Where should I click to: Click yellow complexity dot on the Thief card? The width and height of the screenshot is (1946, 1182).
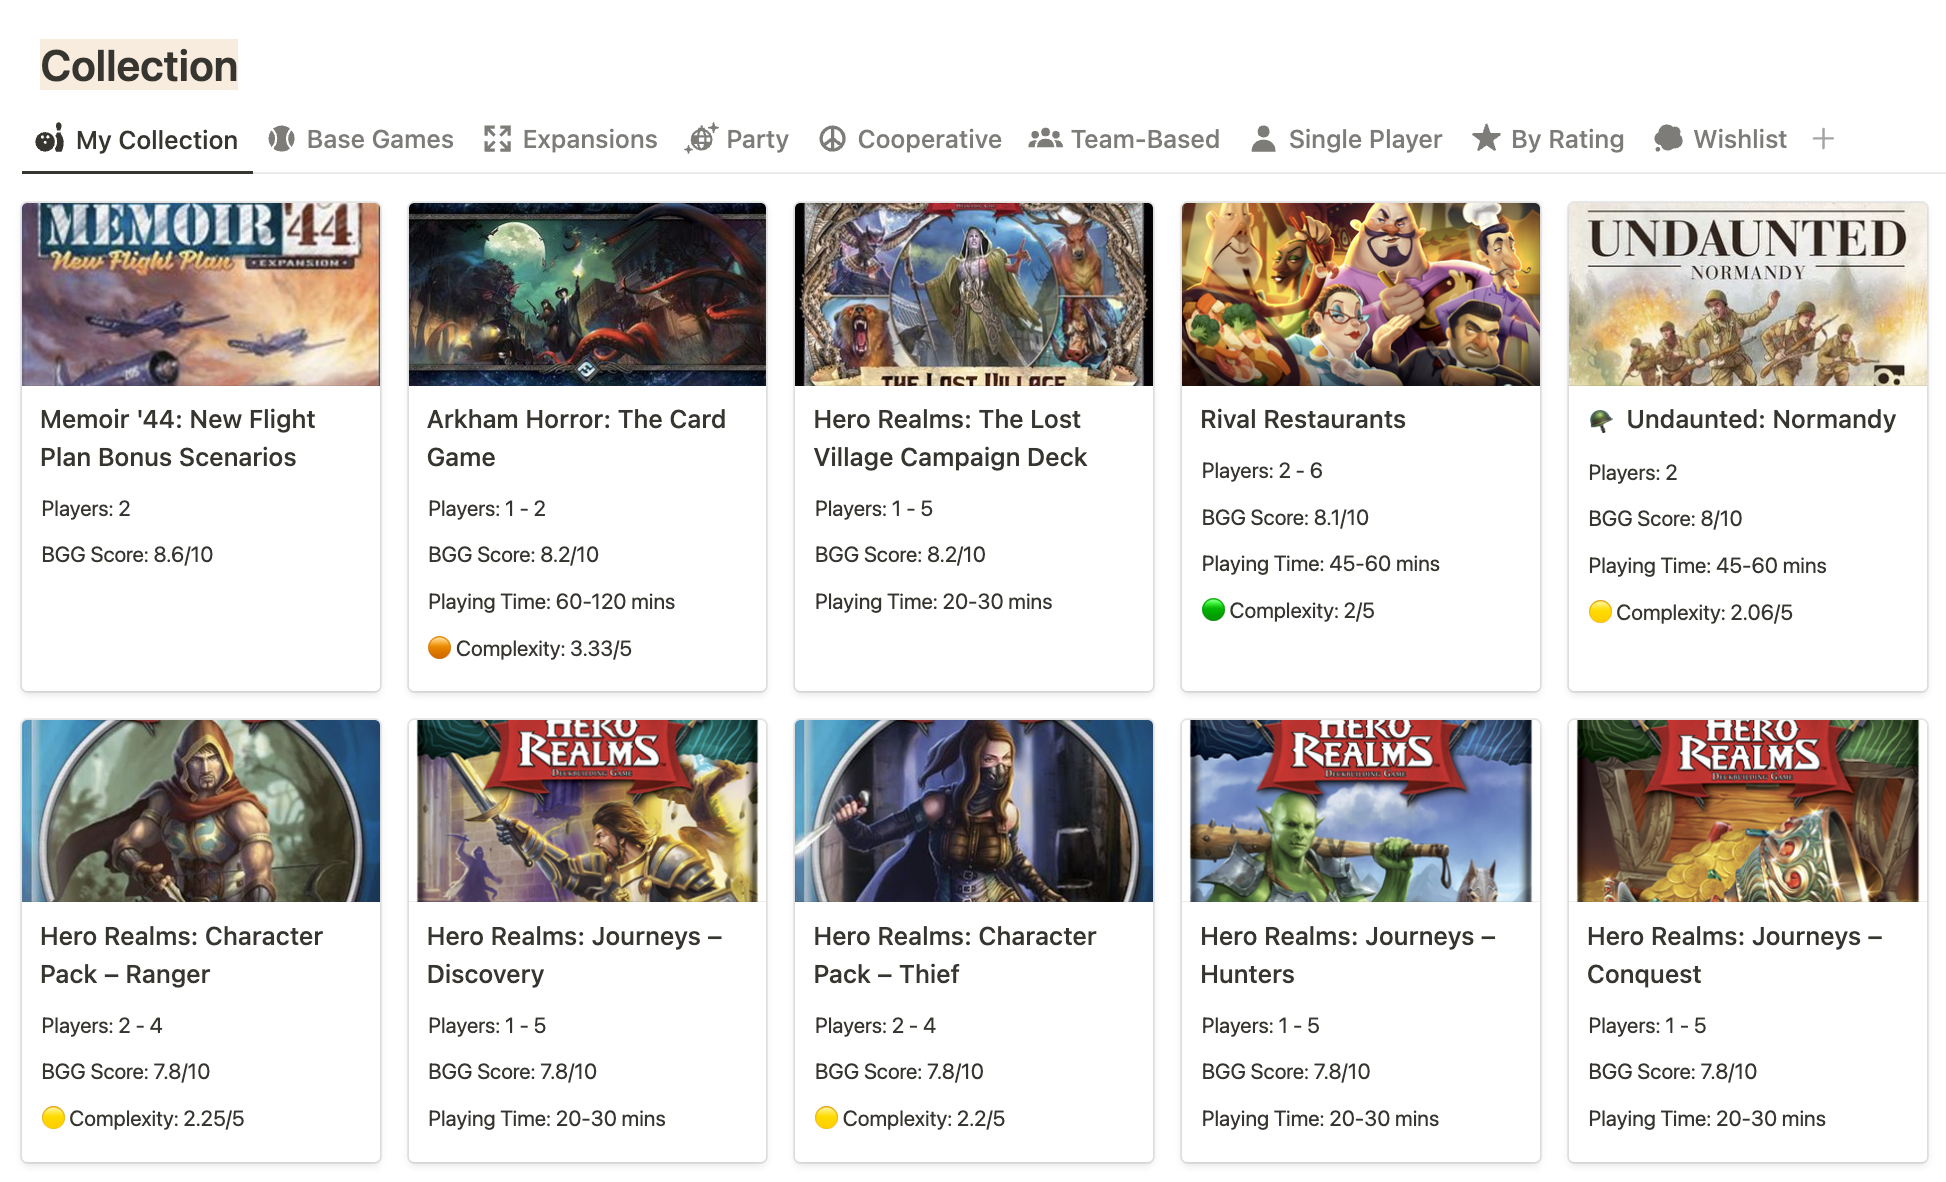click(x=826, y=1118)
